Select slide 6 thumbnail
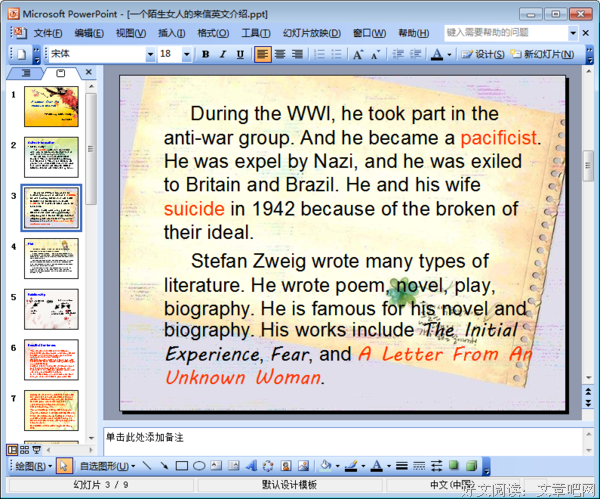The width and height of the screenshot is (600, 499). (x=51, y=360)
